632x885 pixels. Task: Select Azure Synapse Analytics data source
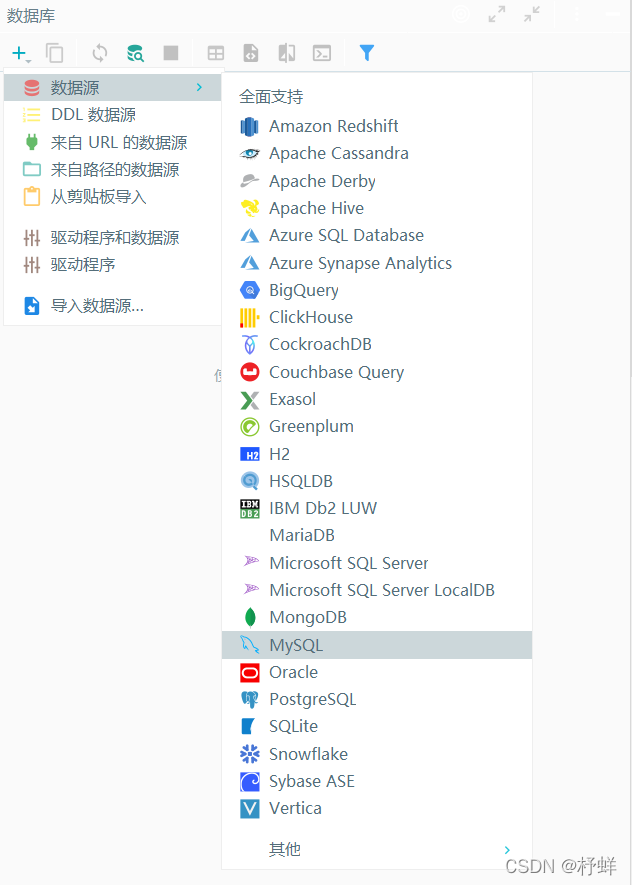click(x=377, y=262)
